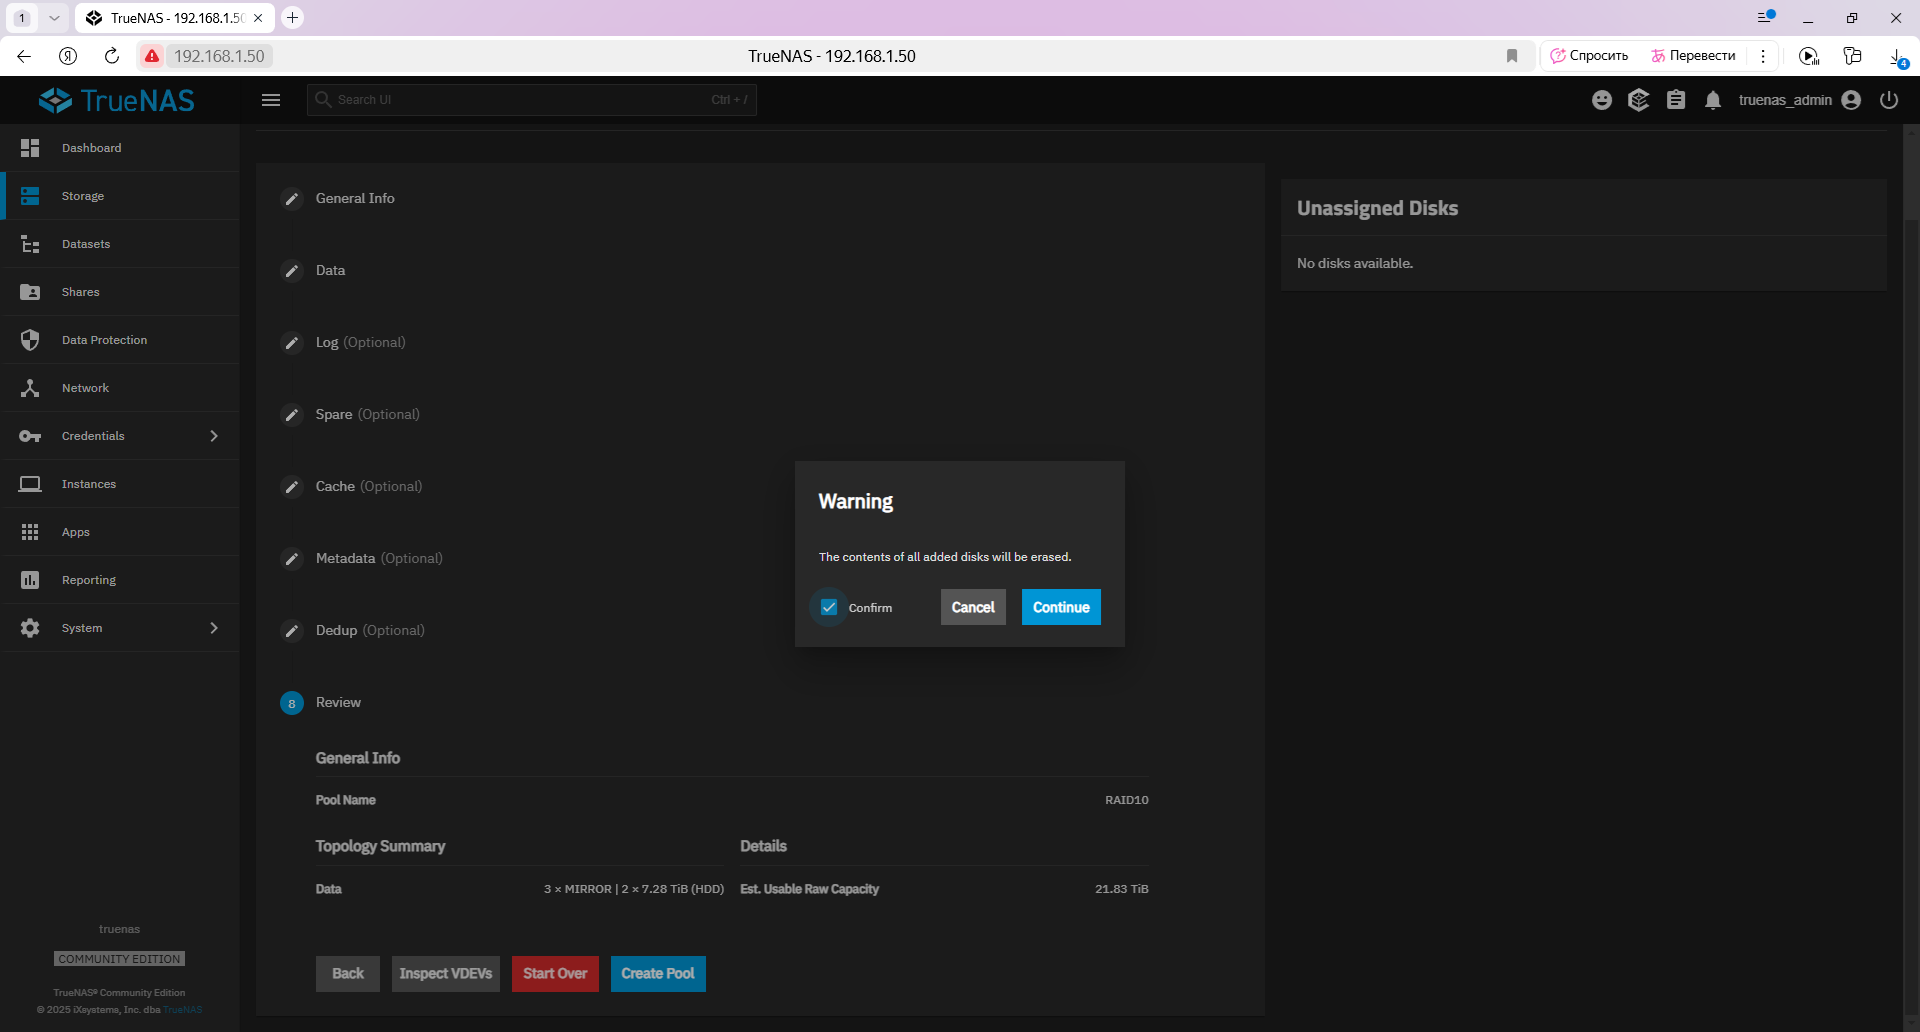The height and width of the screenshot is (1032, 1920).
Task: Reload the browser page
Action: [x=112, y=56]
